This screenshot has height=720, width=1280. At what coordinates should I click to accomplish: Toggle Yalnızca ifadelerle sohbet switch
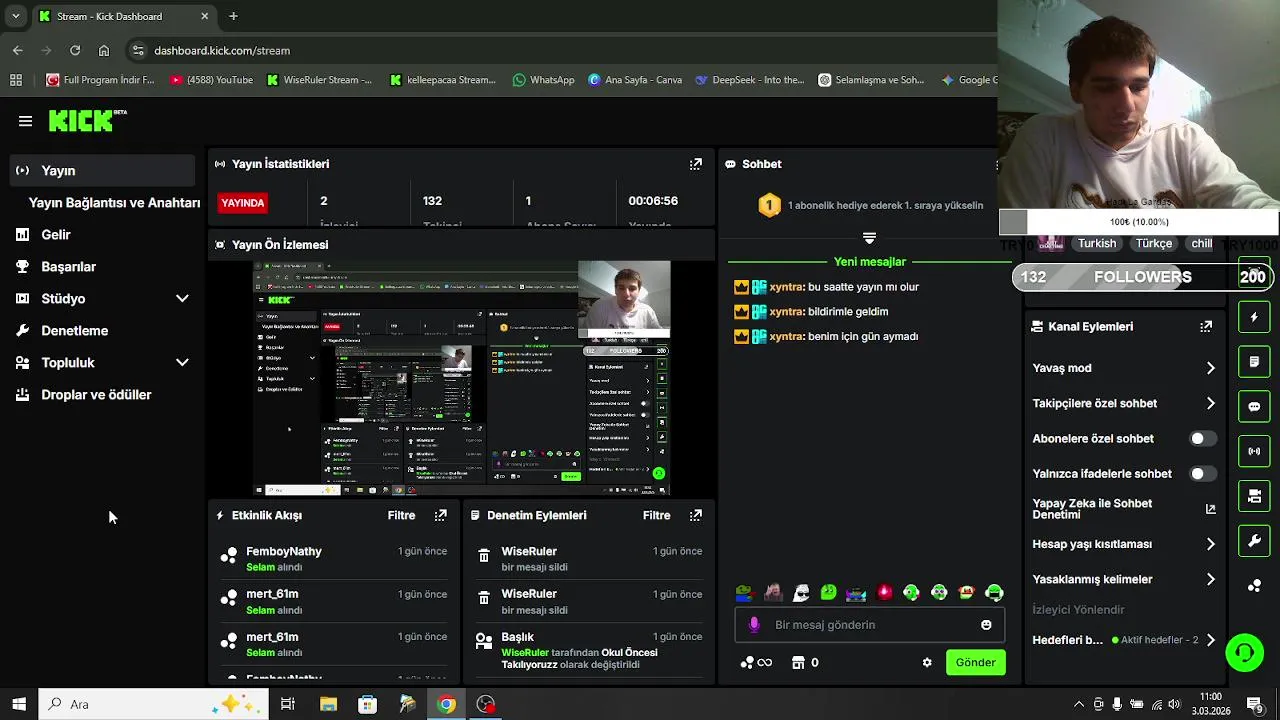point(1203,473)
